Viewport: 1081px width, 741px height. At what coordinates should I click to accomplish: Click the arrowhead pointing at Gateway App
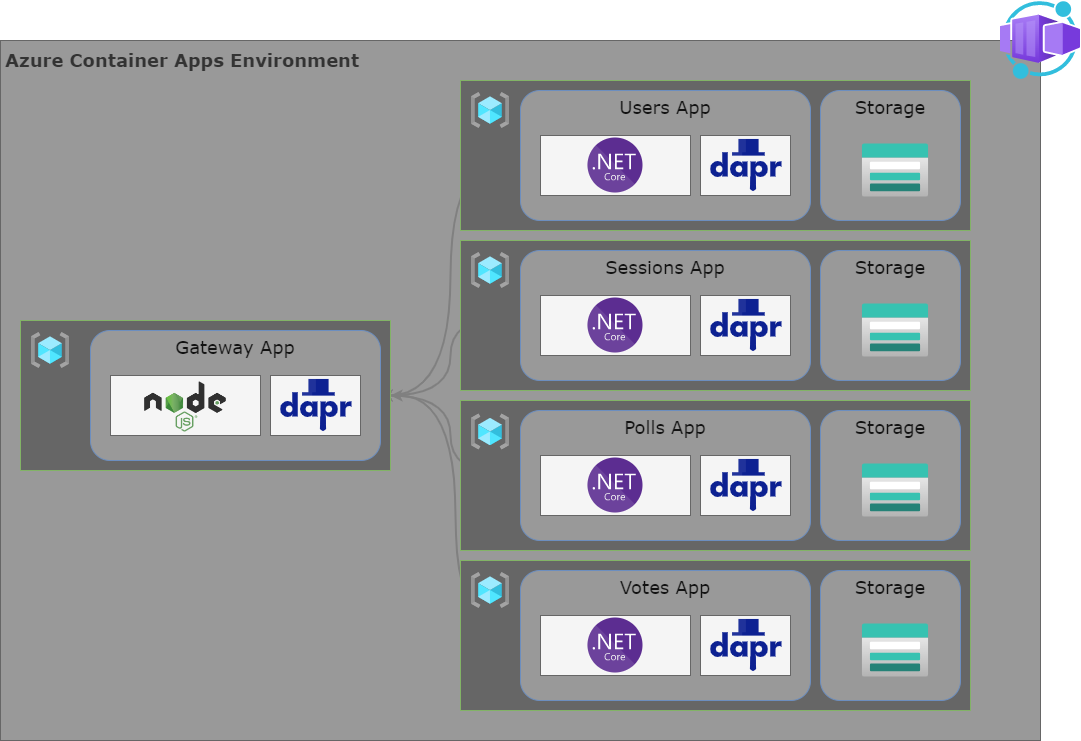pyautogui.click(x=397, y=396)
